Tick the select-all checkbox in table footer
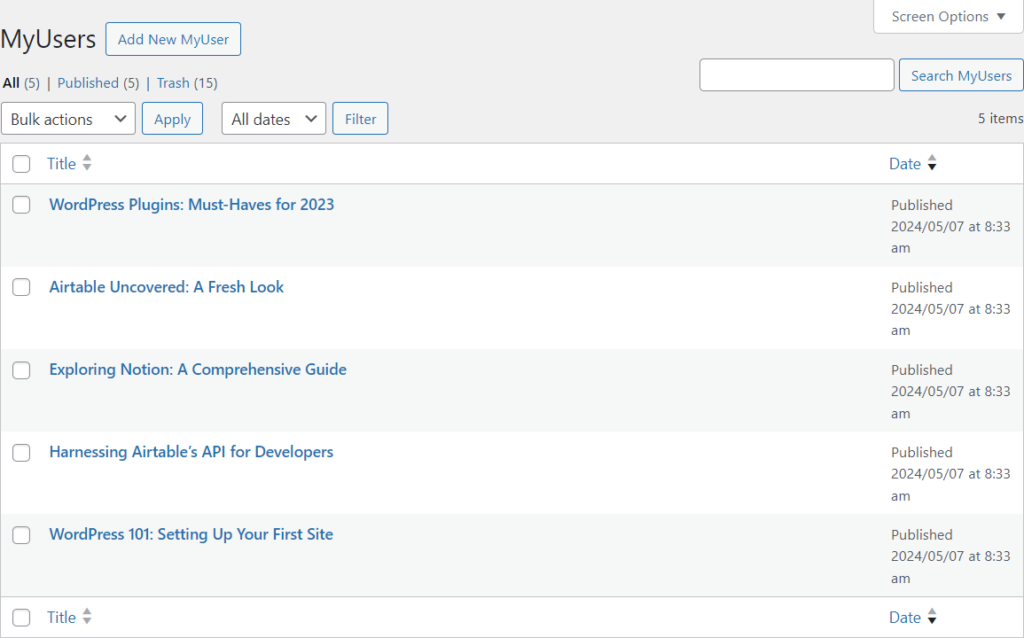1024x638 pixels. tap(22, 618)
